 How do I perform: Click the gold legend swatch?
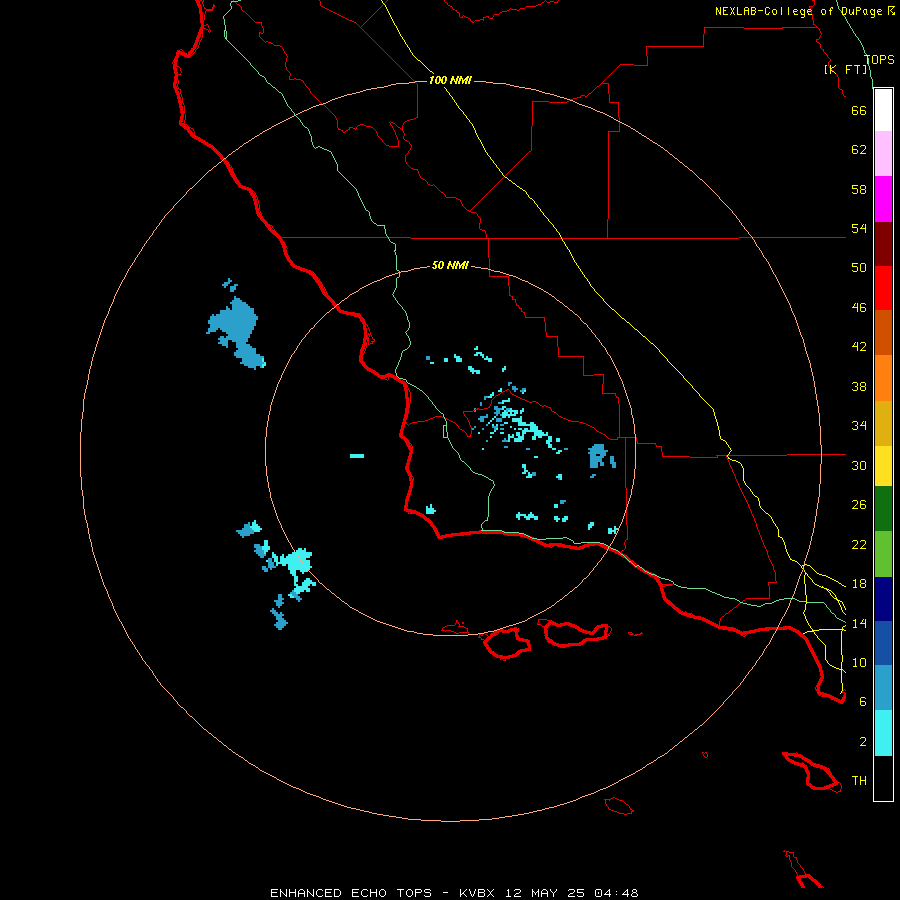(x=883, y=423)
